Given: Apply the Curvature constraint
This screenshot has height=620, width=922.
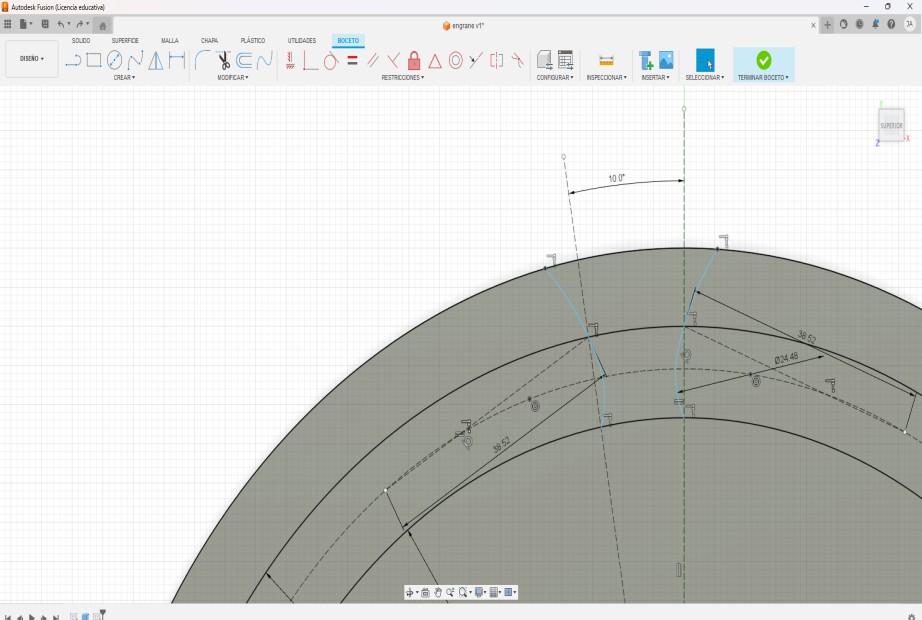Looking at the screenshot, I should 517,60.
